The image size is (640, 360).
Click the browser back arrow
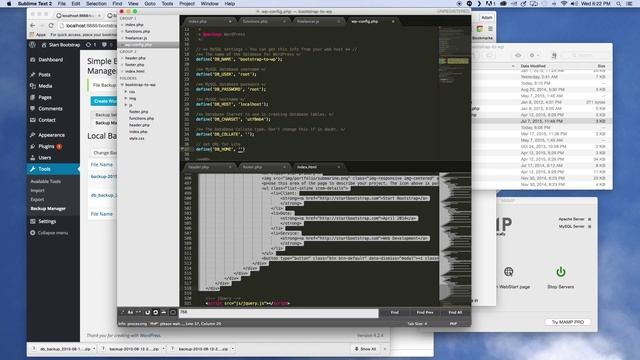pyautogui.click(x=33, y=25)
